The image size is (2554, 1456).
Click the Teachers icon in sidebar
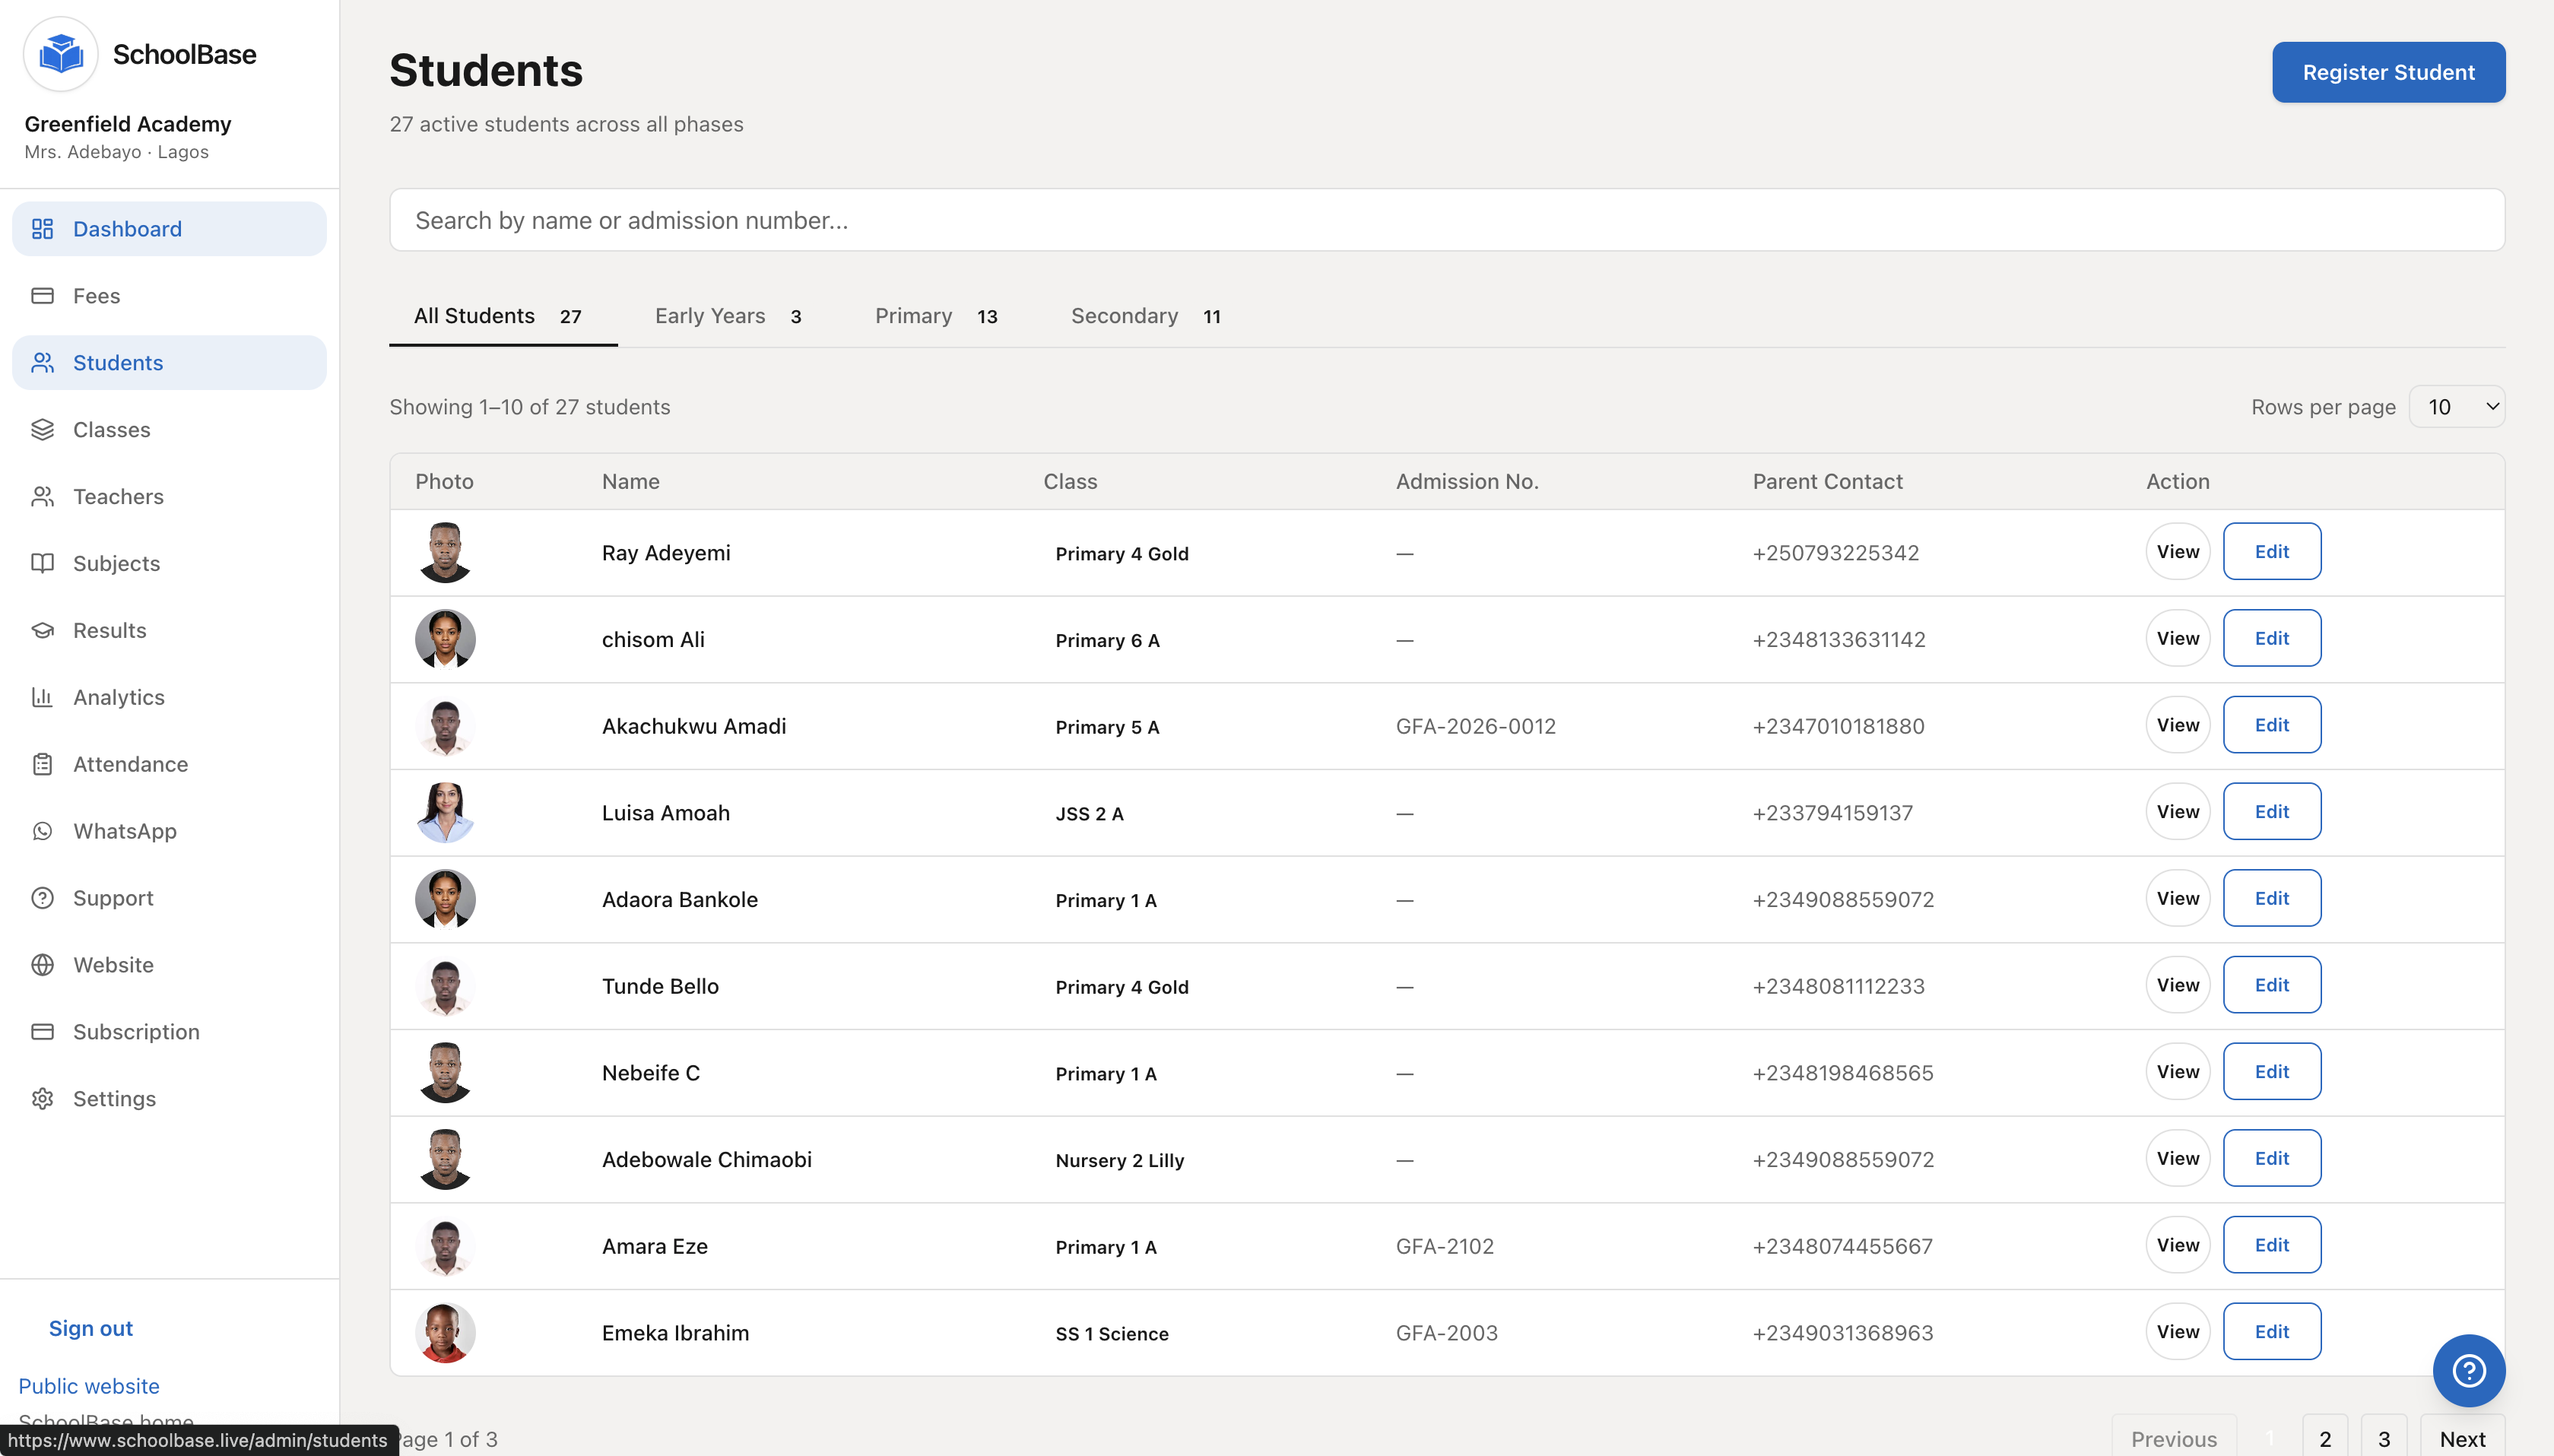(x=42, y=497)
